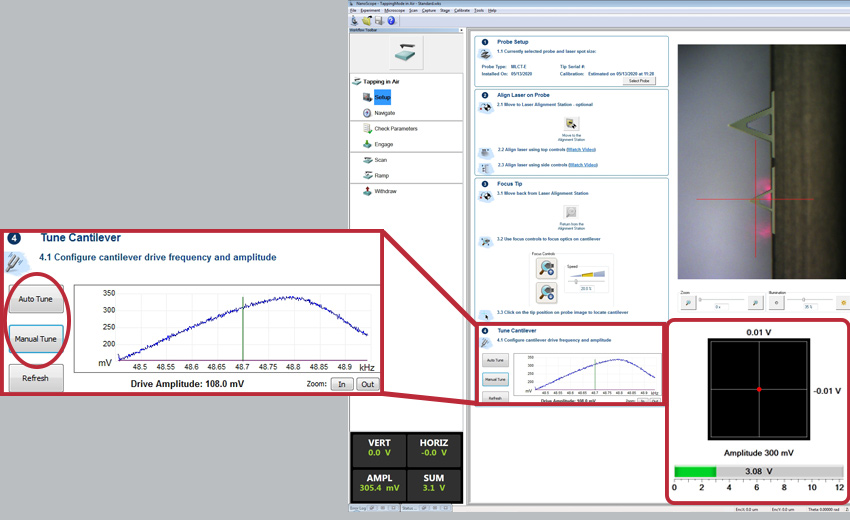Click the probe icon beside step 1.1
The image size is (850, 520).
coord(485,54)
